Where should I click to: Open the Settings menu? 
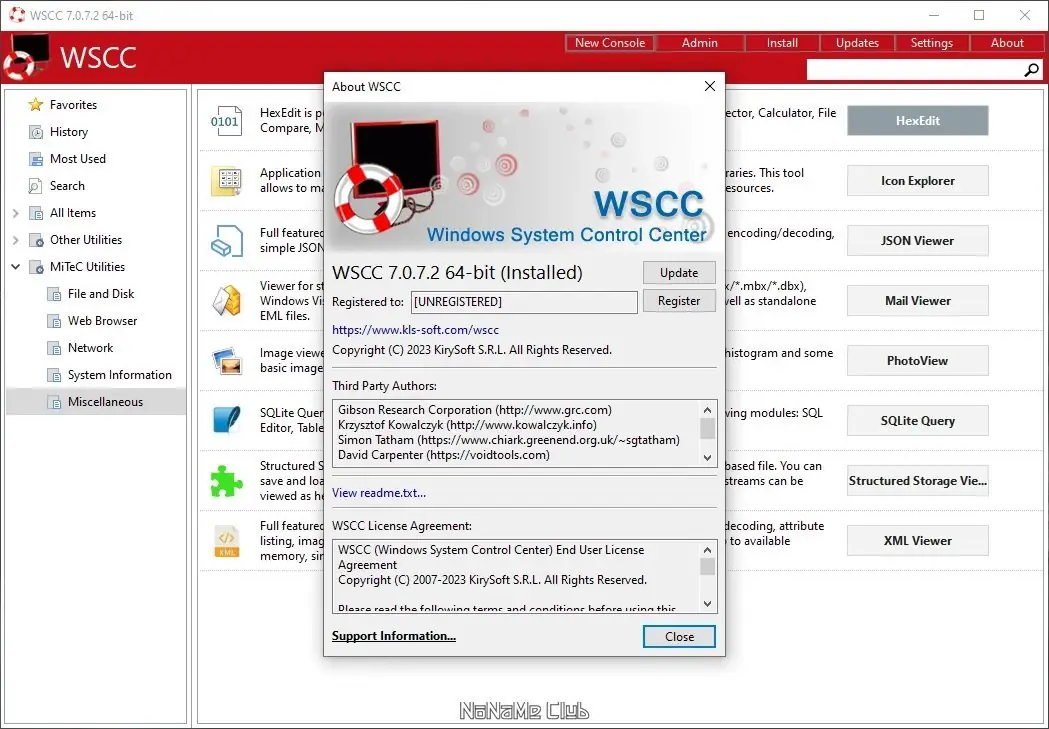931,43
